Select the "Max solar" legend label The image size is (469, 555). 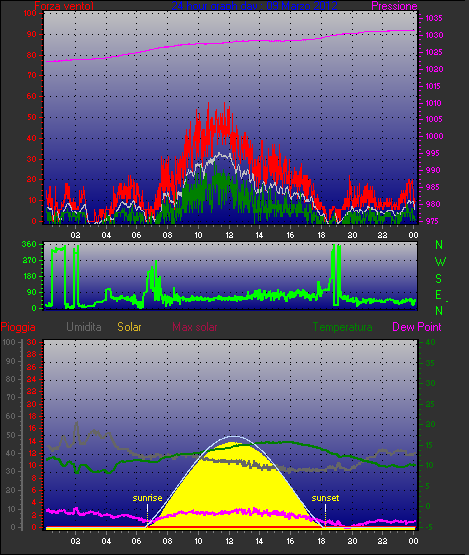click(195, 327)
